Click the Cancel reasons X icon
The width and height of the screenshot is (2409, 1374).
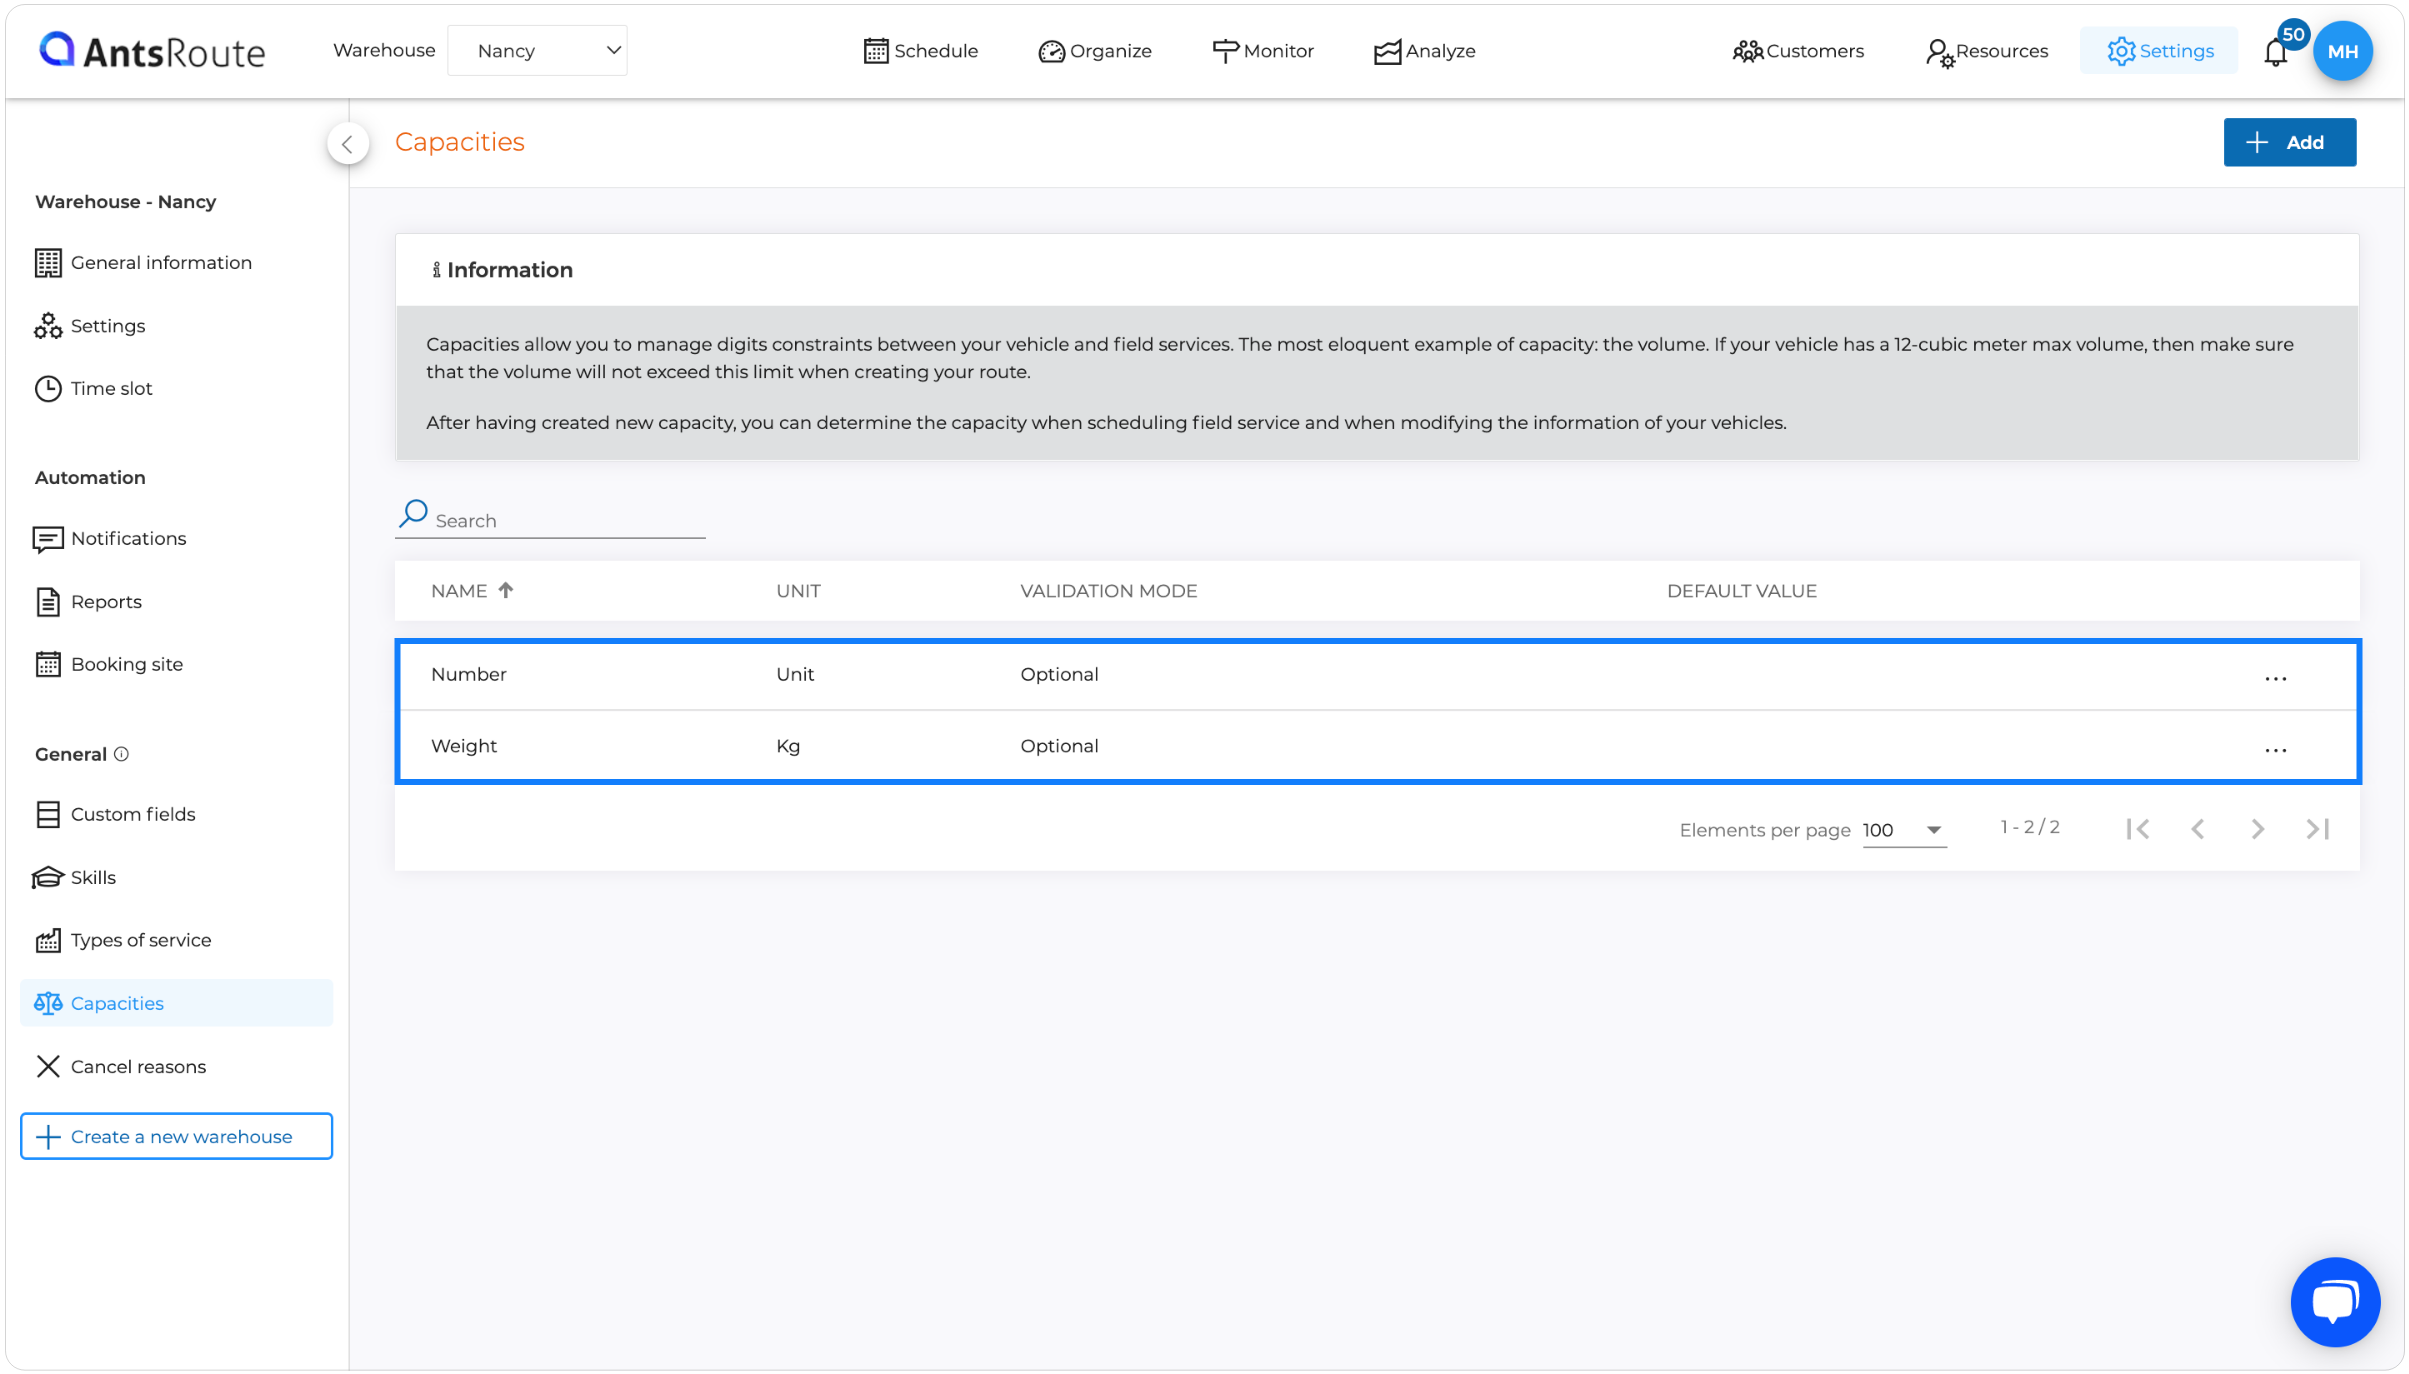tap(48, 1067)
